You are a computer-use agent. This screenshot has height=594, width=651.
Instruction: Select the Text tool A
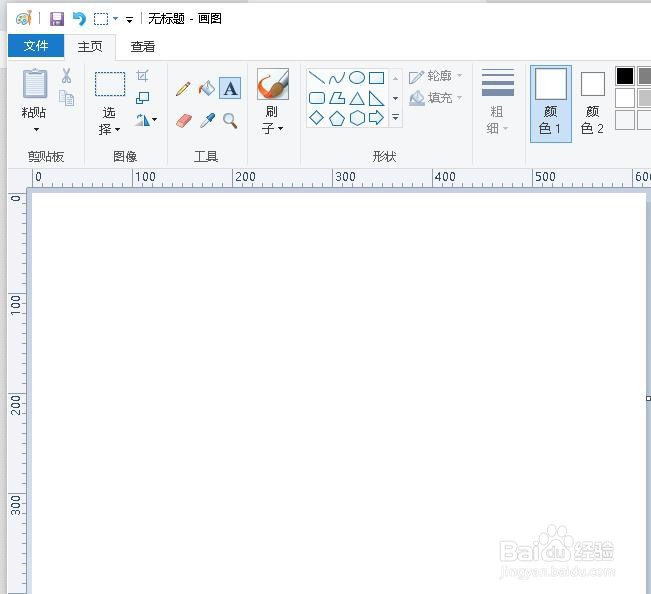tap(230, 88)
